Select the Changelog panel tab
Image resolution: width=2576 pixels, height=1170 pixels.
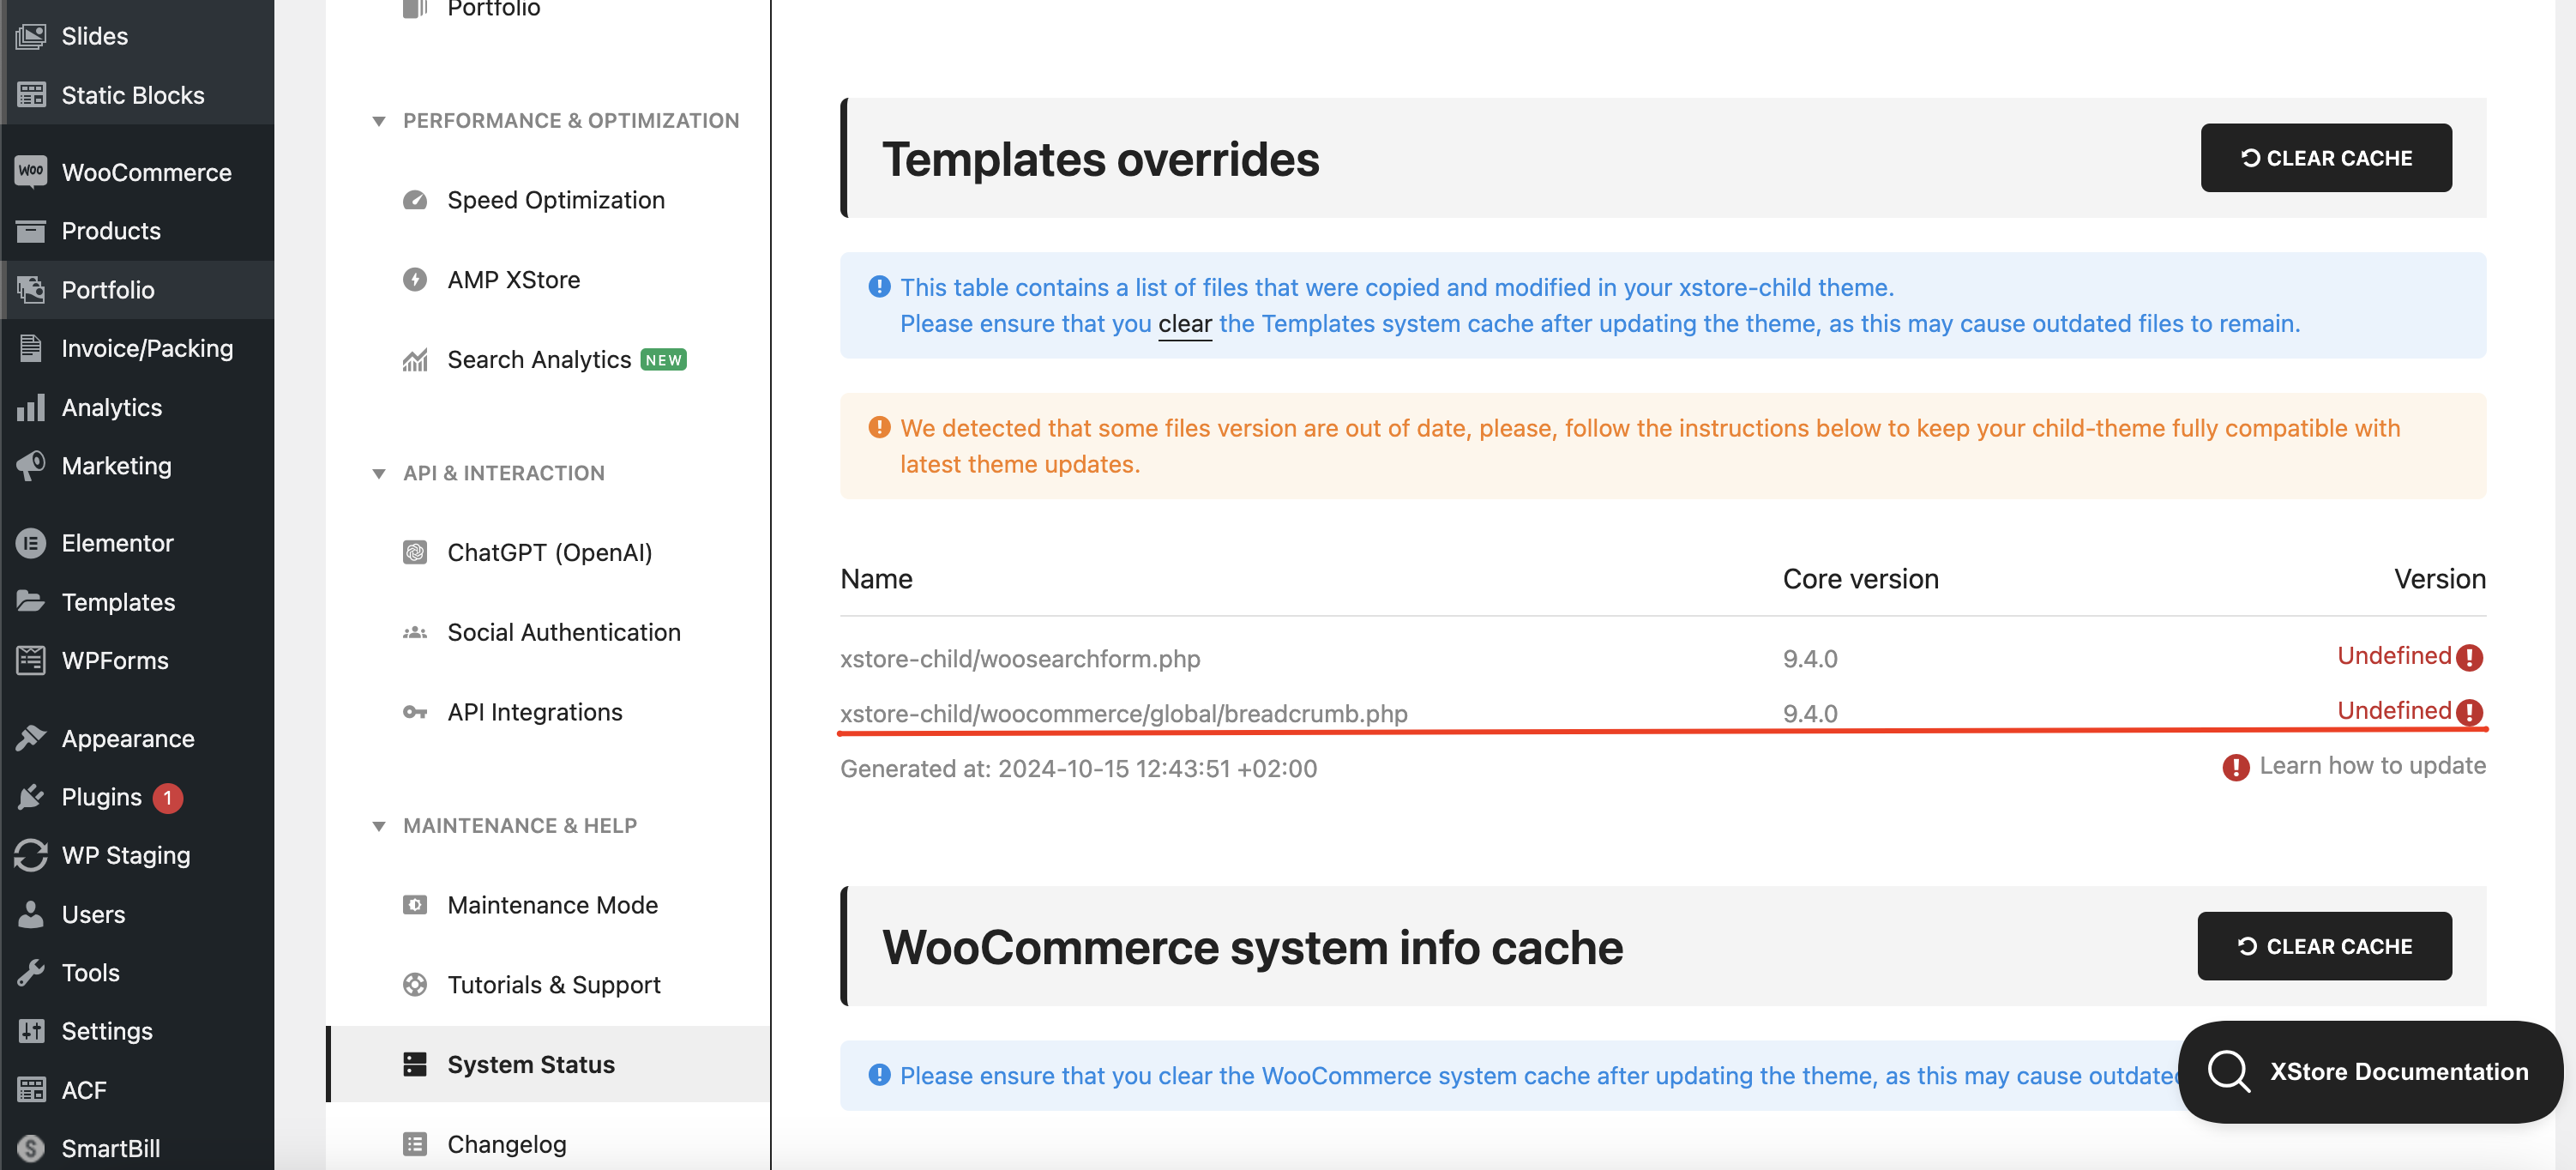[549, 1144]
